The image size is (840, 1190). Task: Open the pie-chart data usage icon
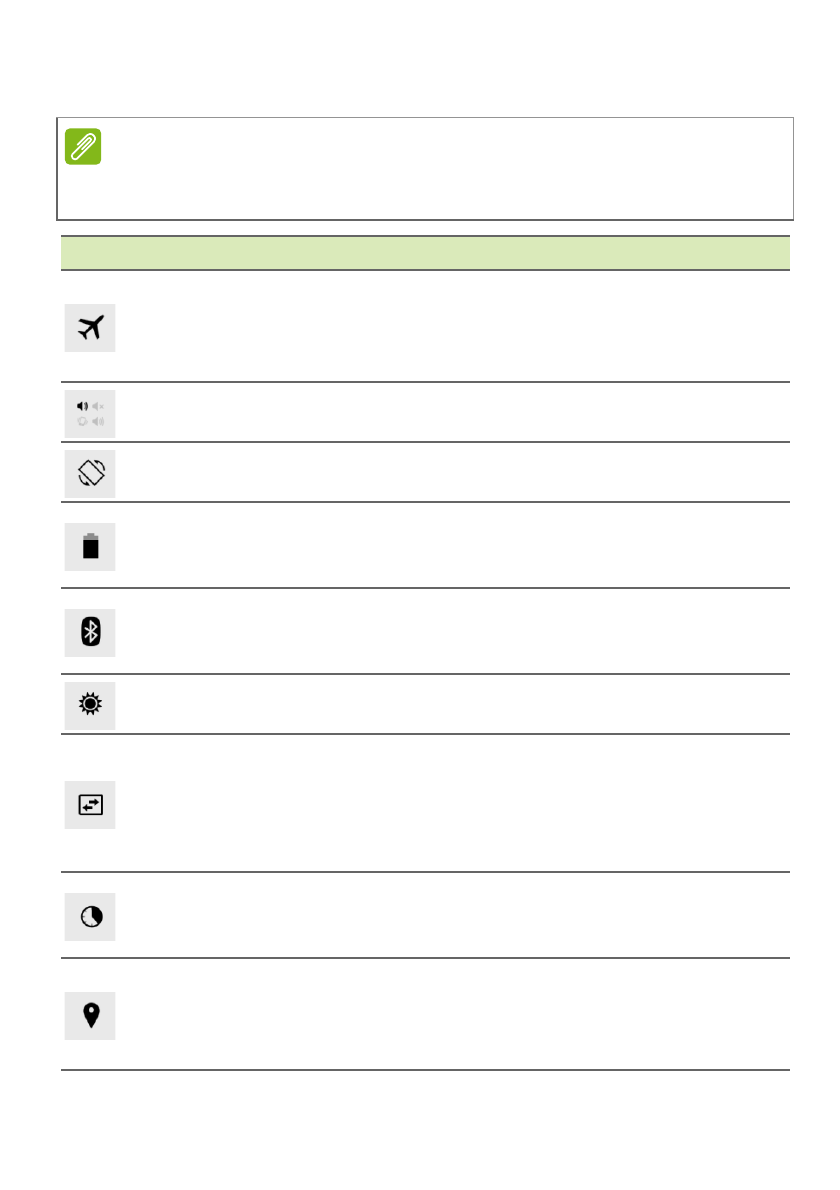tap(90, 916)
